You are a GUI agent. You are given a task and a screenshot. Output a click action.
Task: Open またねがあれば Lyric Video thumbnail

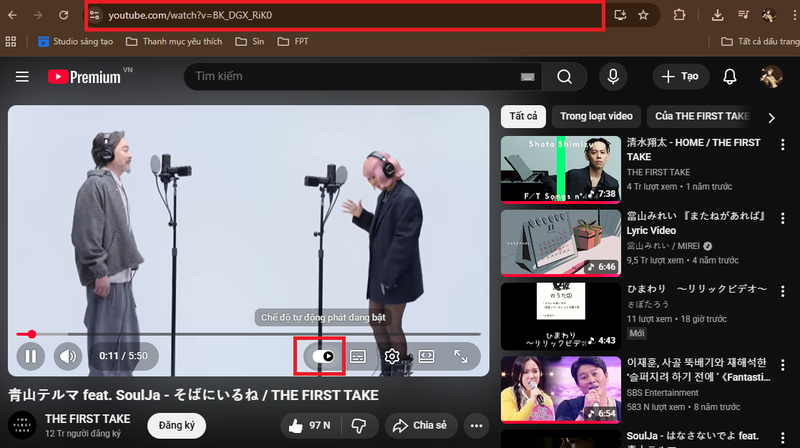(x=561, y=243)
